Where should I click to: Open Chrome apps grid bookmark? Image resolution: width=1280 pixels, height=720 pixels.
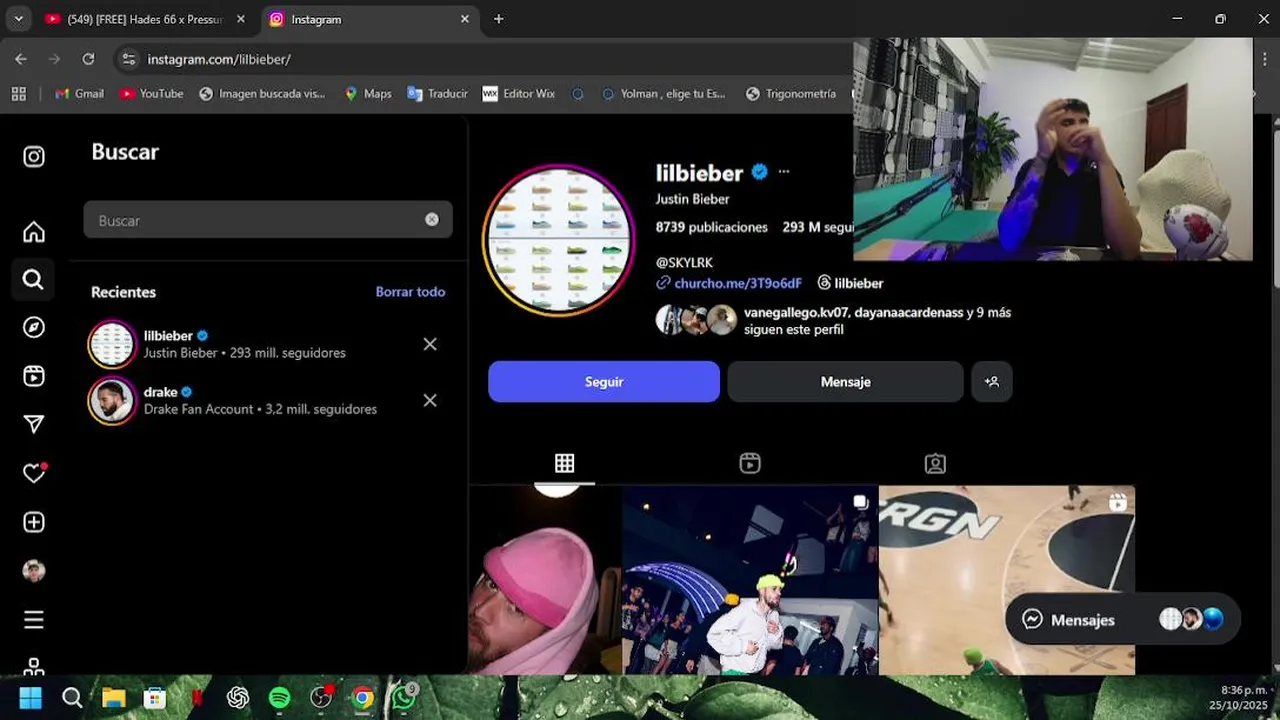18,93
